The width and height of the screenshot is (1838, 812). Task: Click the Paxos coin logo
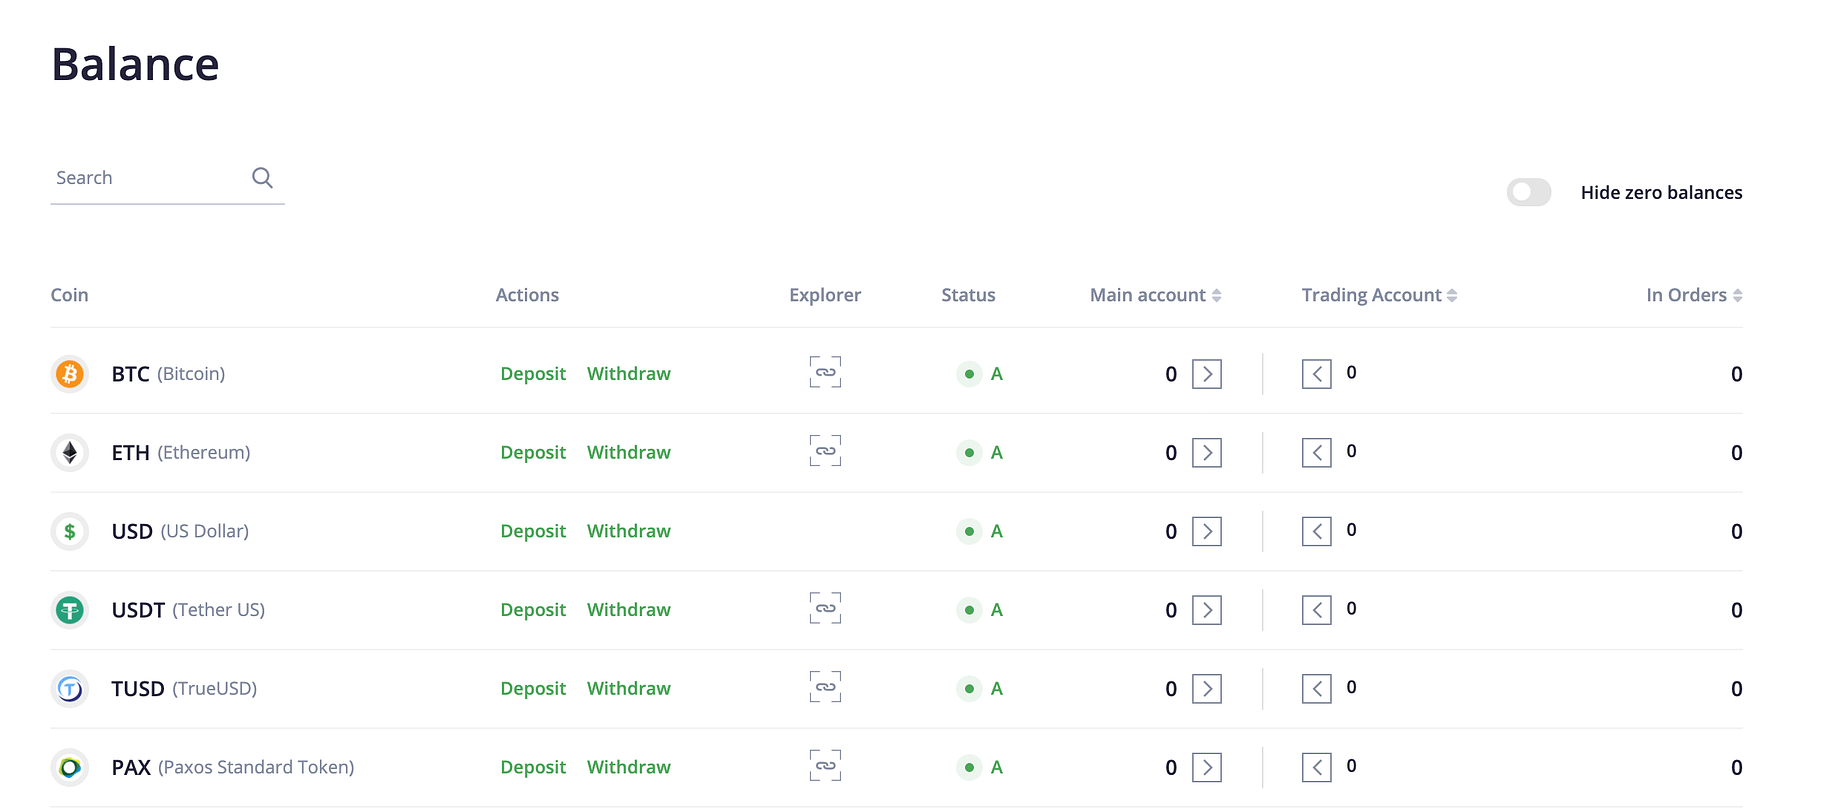[70, 768]
